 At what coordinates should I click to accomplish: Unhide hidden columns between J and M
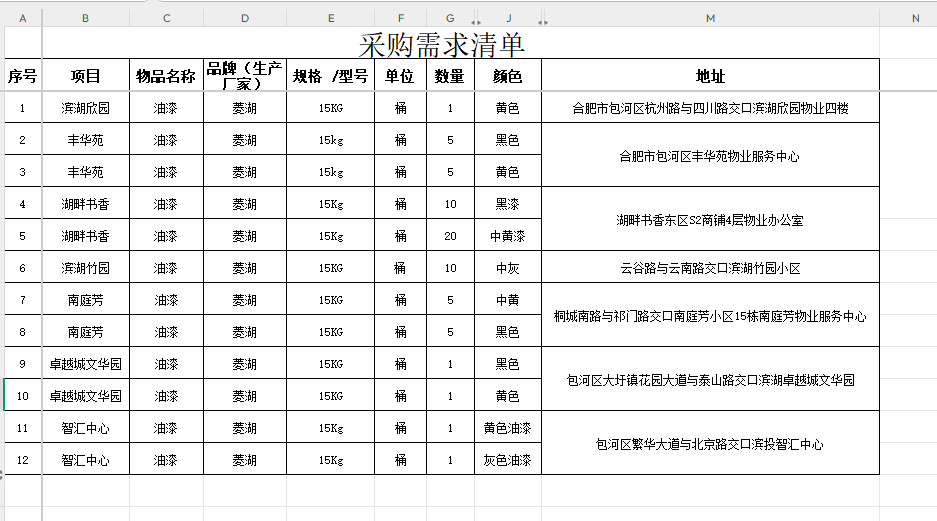tap(542, 19)
